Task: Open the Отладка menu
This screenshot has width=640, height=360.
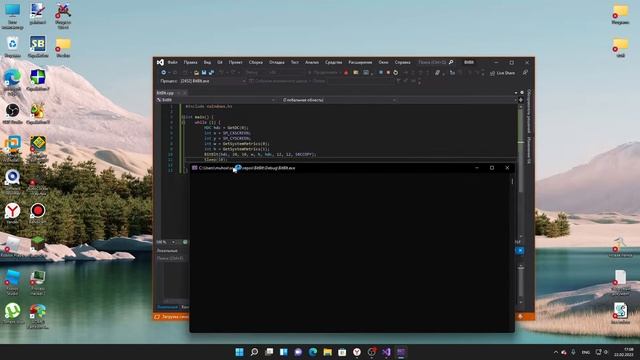Action: (277, 62)
